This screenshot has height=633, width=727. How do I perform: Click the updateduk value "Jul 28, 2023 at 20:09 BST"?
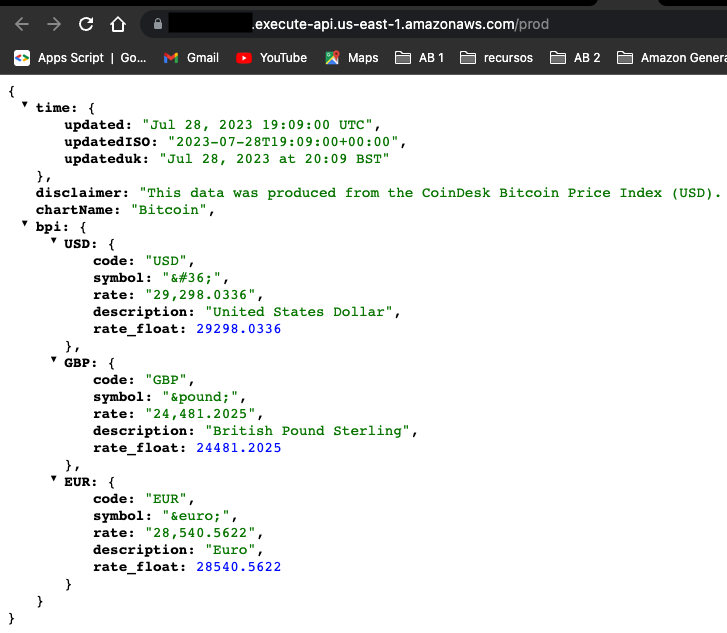(x=274, y=159)
